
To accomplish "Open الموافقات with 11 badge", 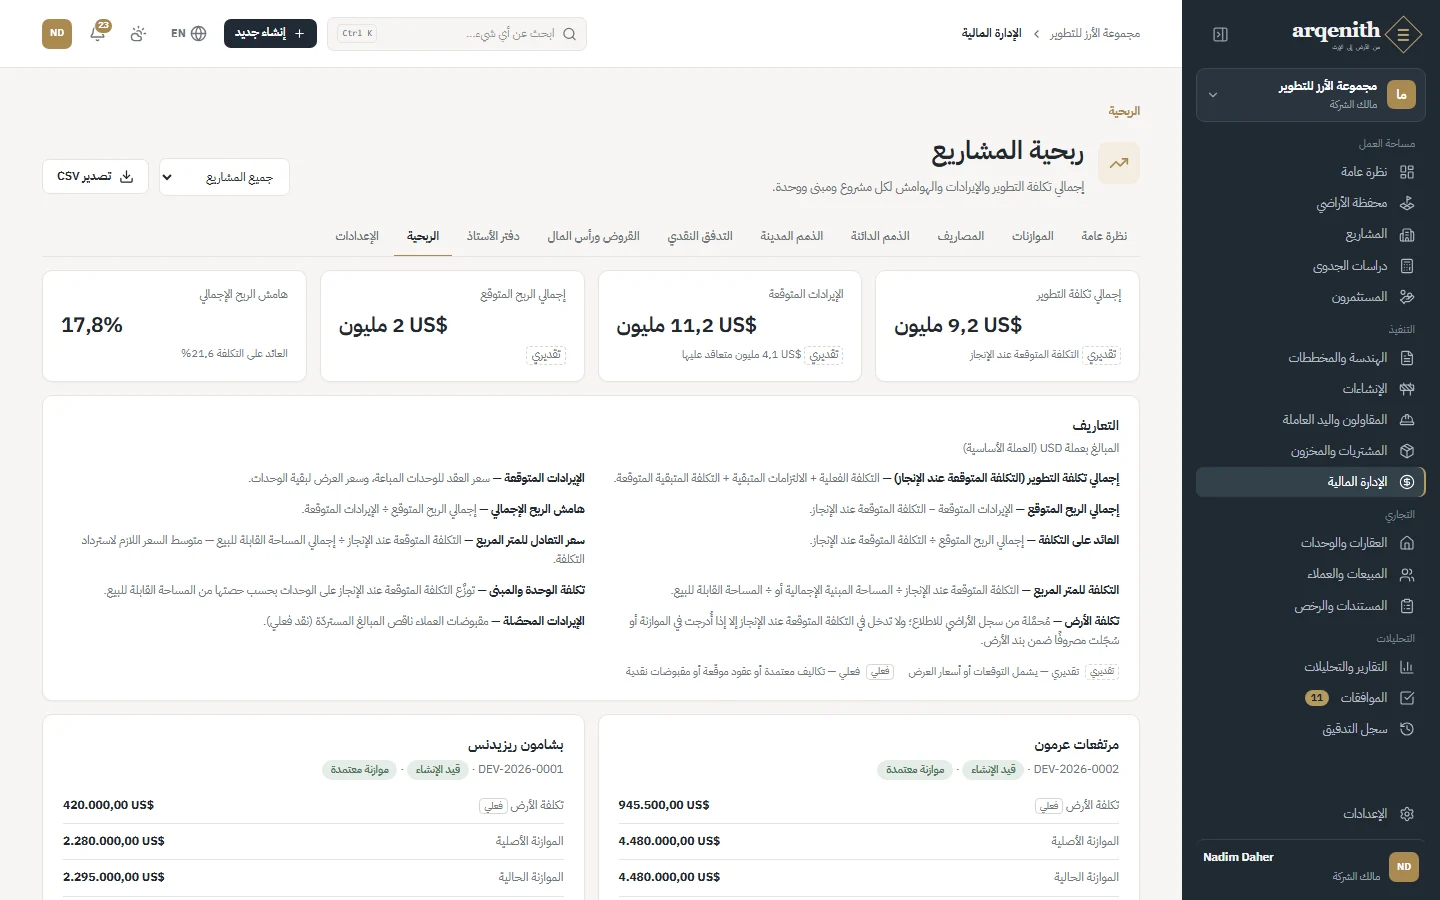I will tap(1311, 698).
